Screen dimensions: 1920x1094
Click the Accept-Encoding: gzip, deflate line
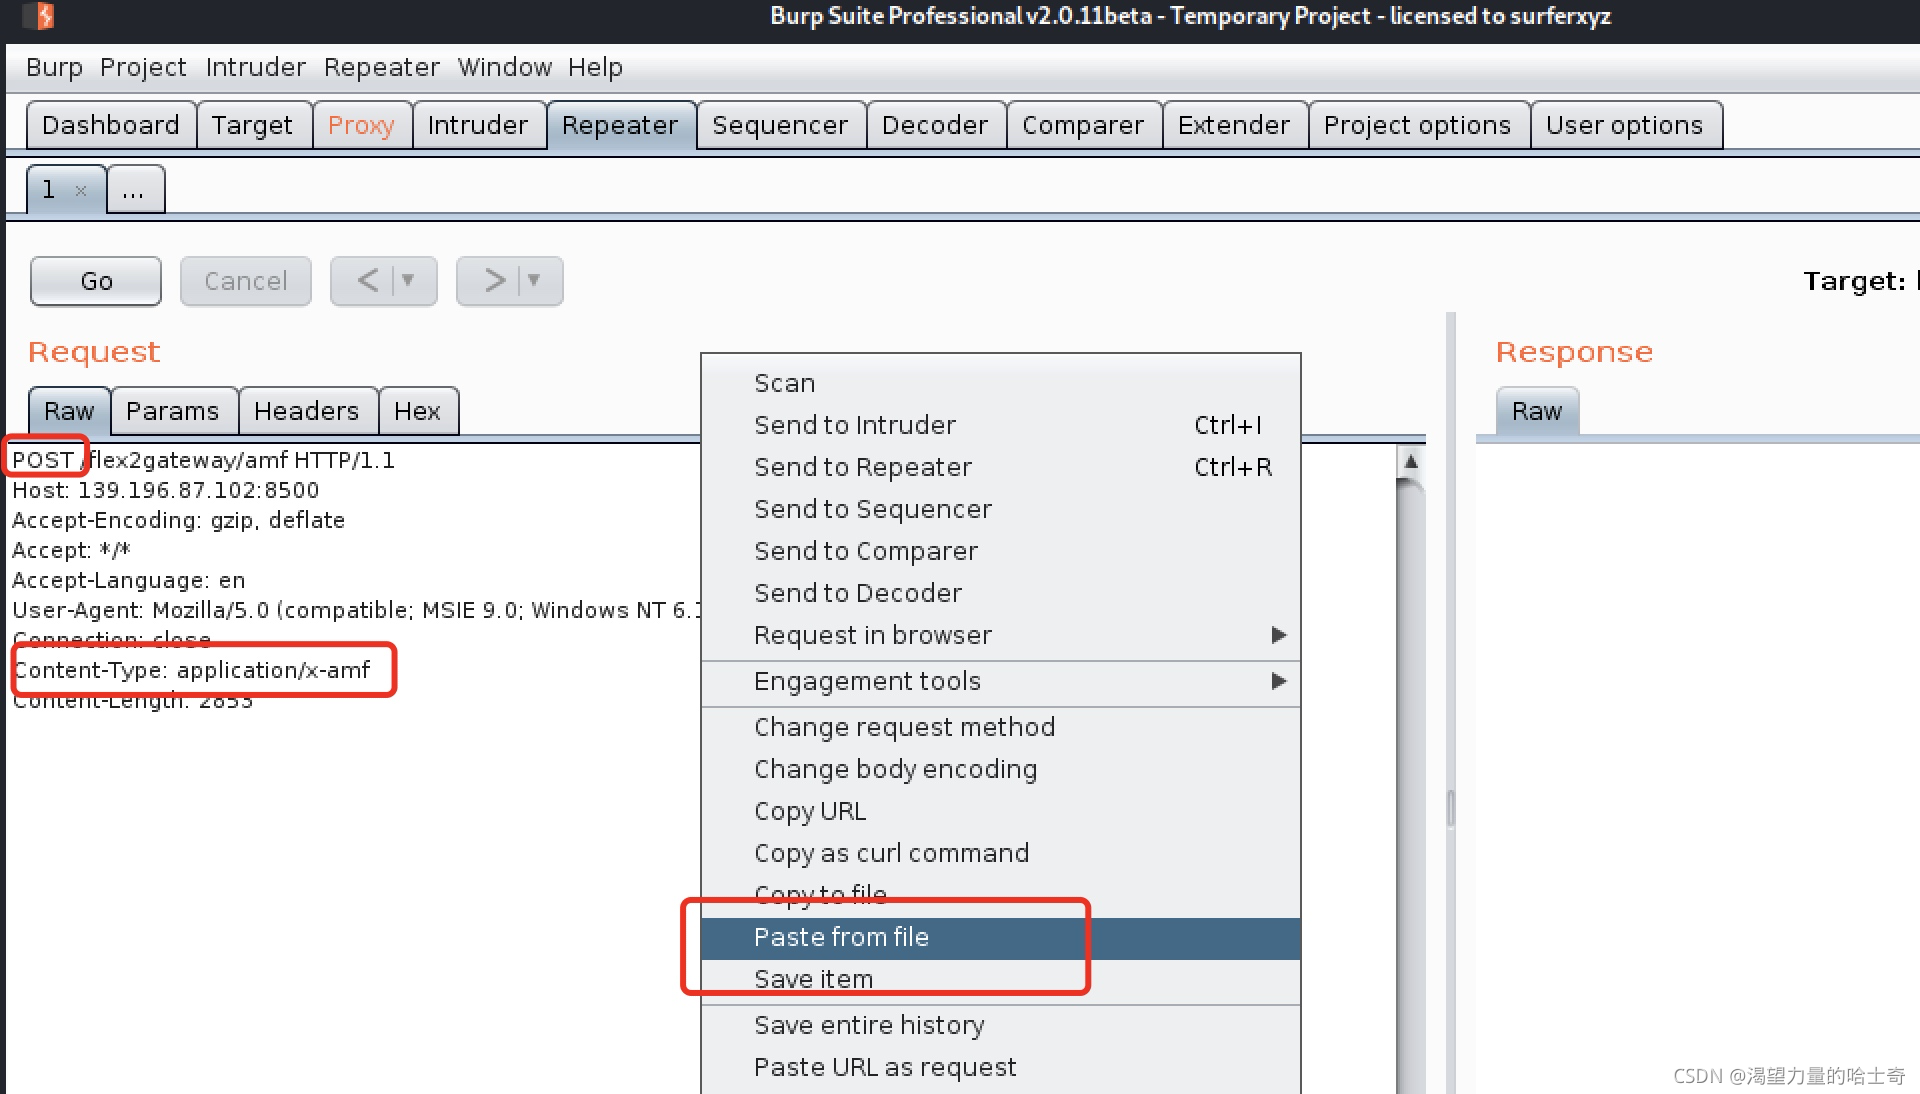(179, 520)
